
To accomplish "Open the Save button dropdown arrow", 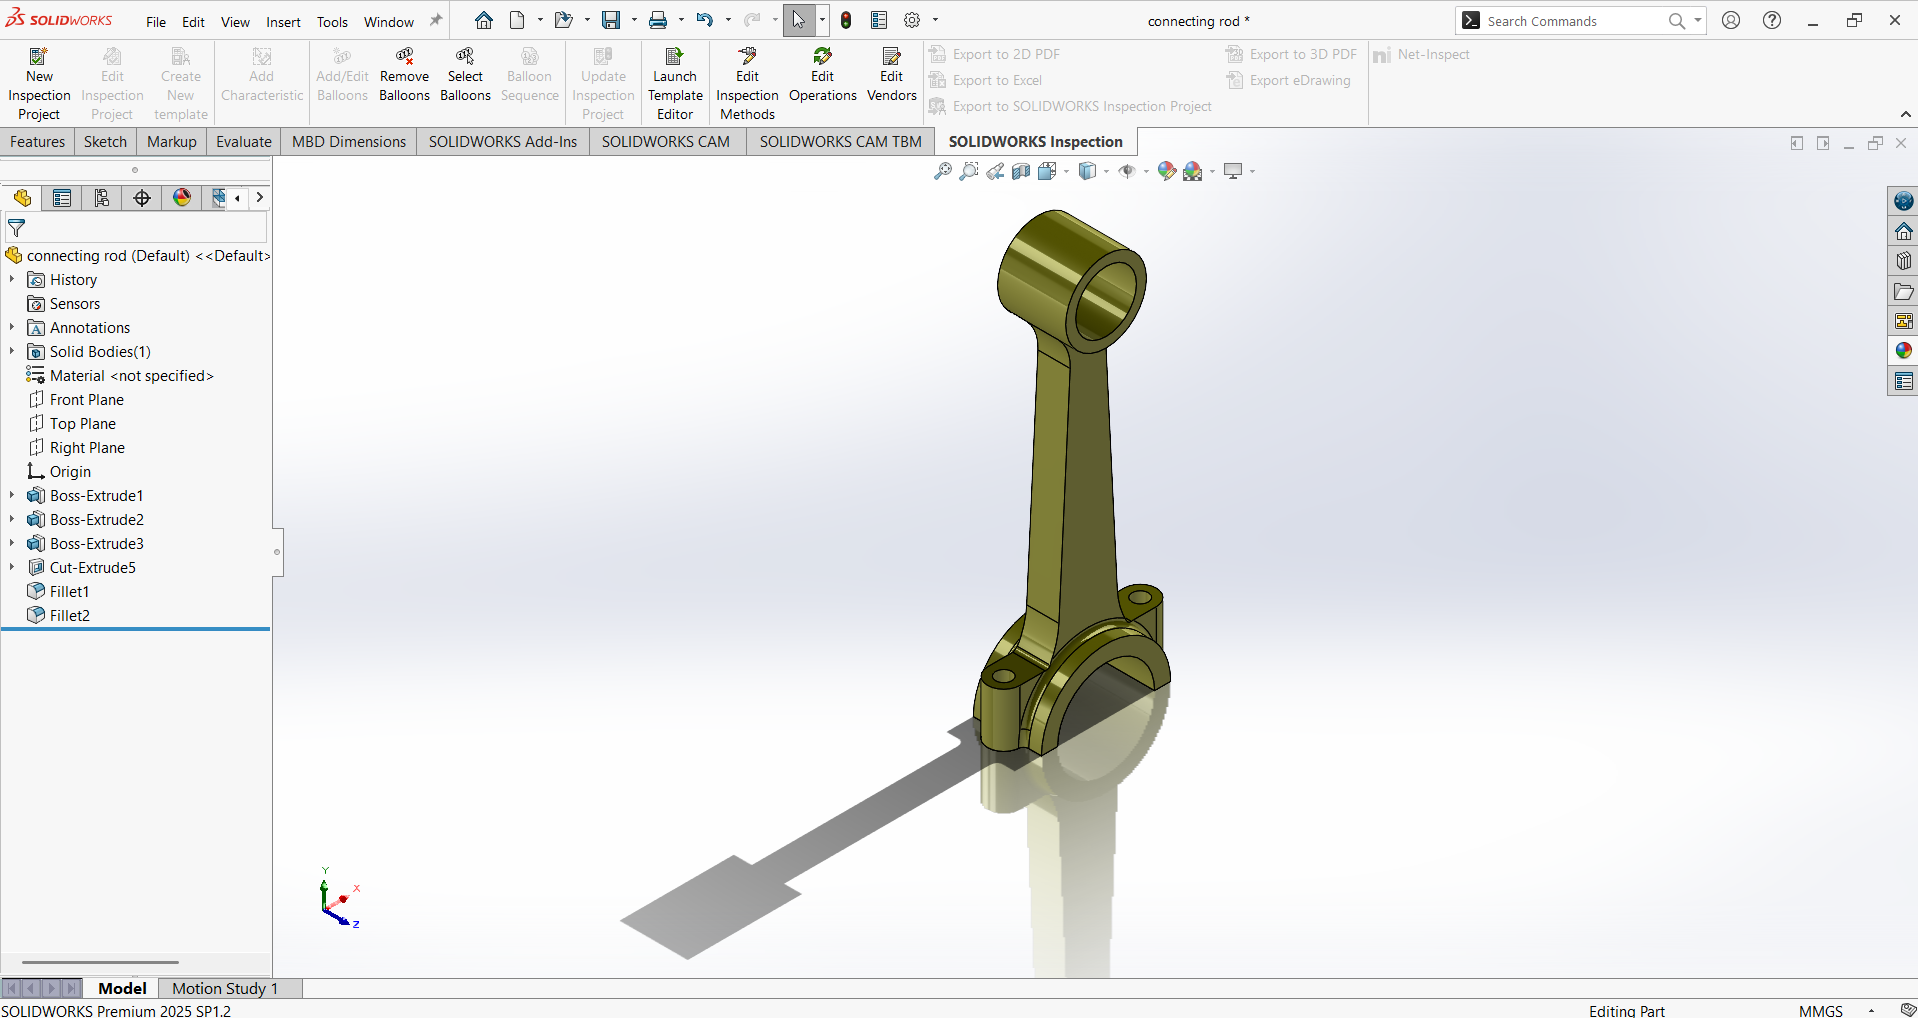I will [x=634, y=20].
